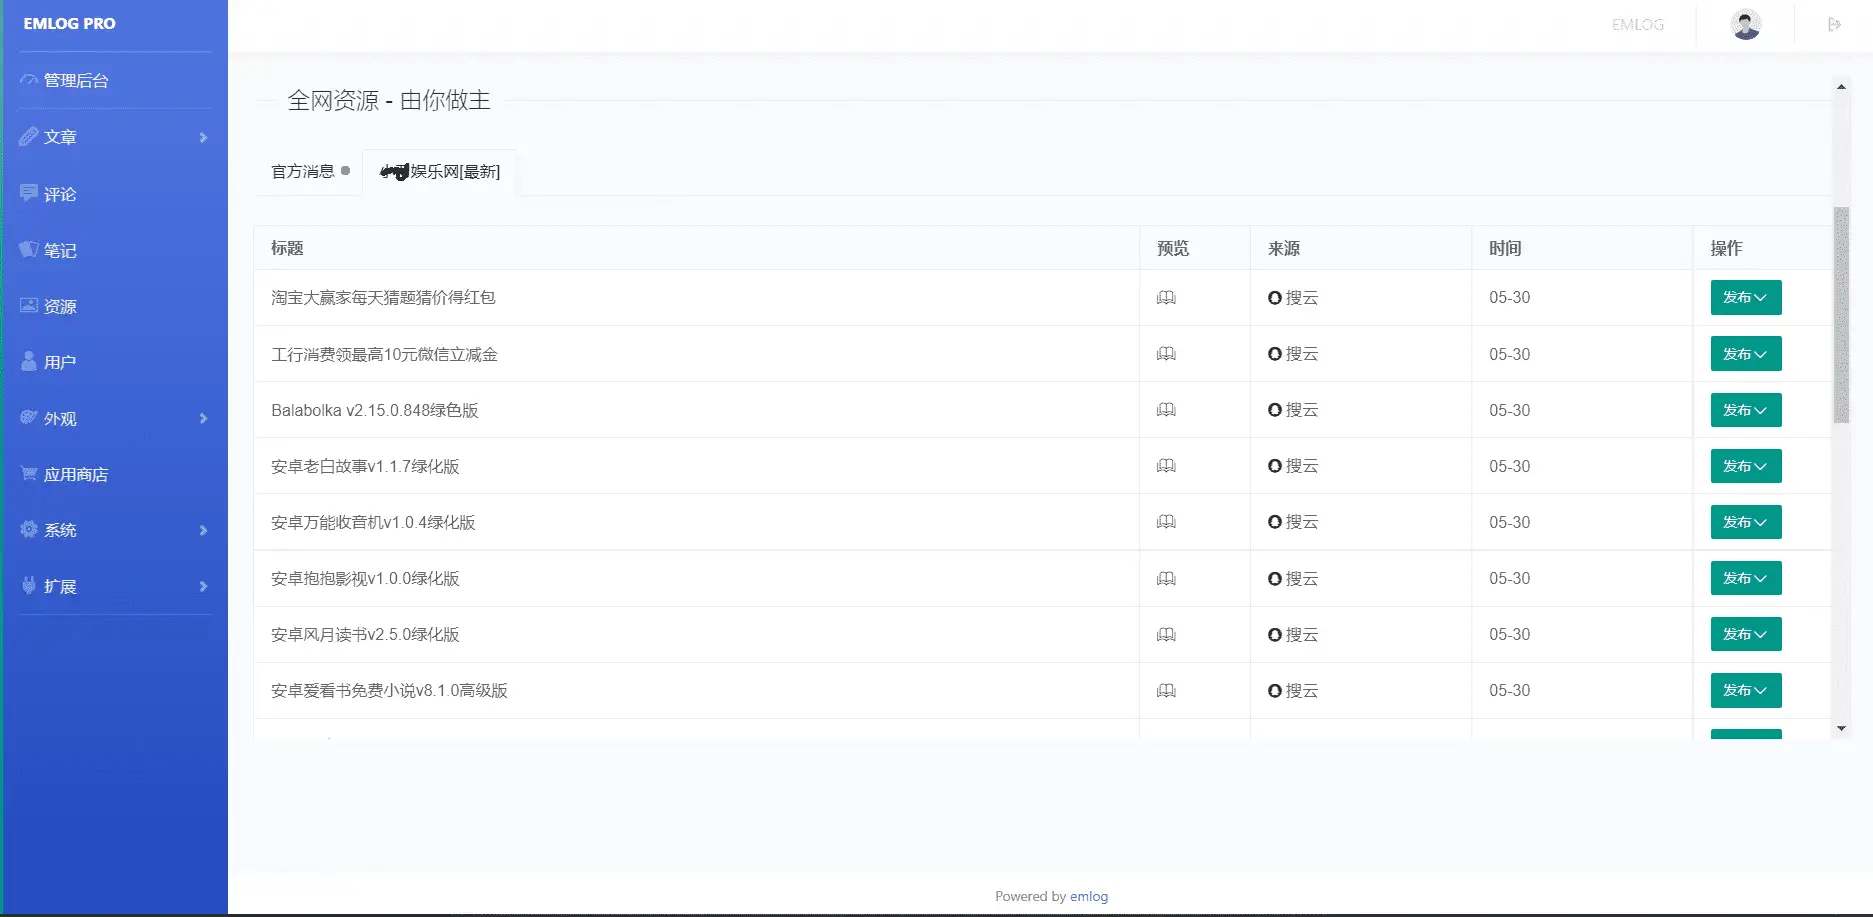
Task: Expand the 系统 sidebar menu
Action: point(114,530)
